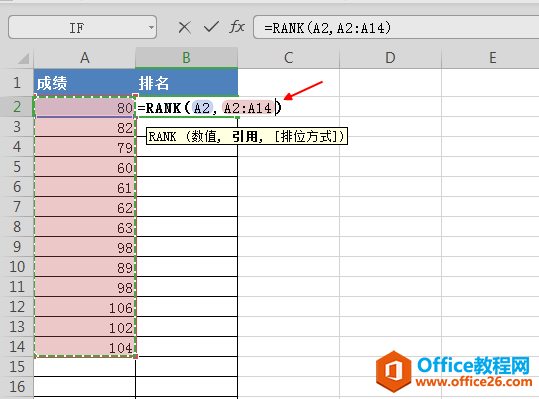This screenshot has height=399, width=539.
Task: Click empty cell B10
Action: point(187,267)
